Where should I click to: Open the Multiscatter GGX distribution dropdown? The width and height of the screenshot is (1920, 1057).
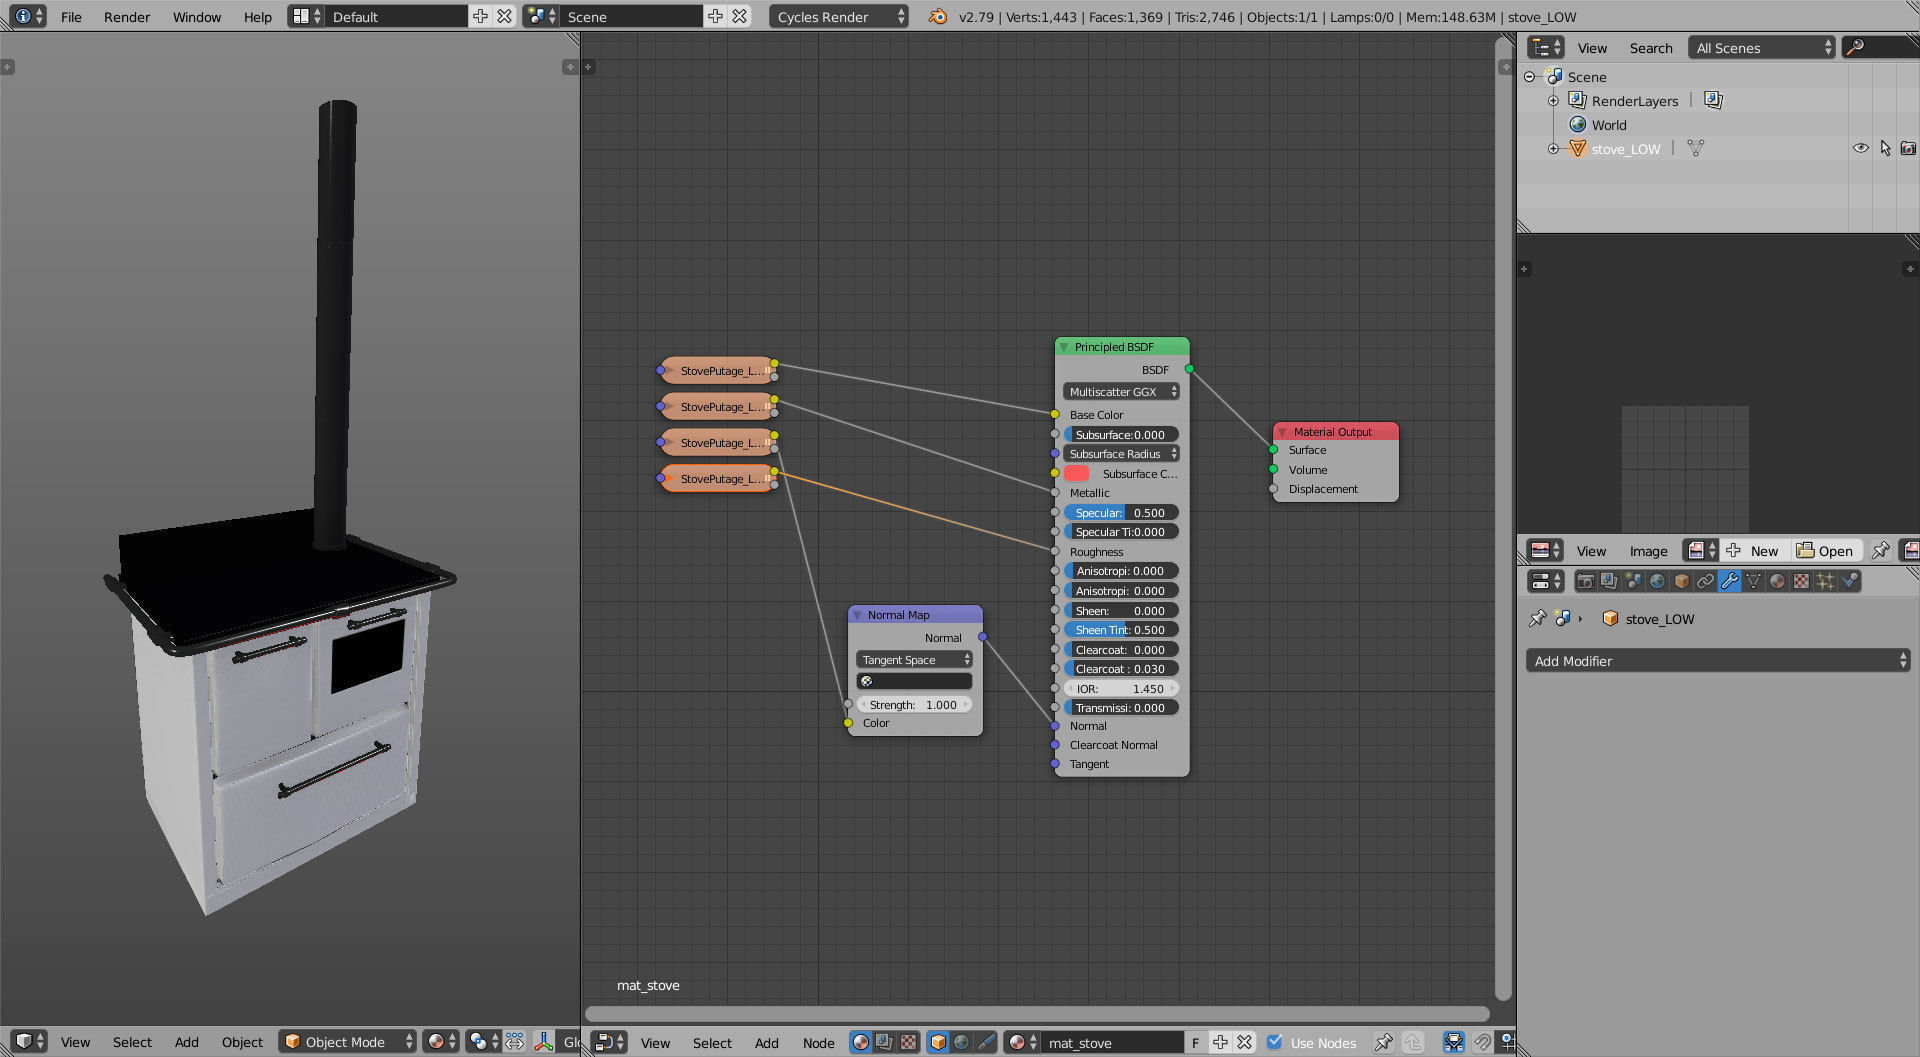tap(1121, 392)
